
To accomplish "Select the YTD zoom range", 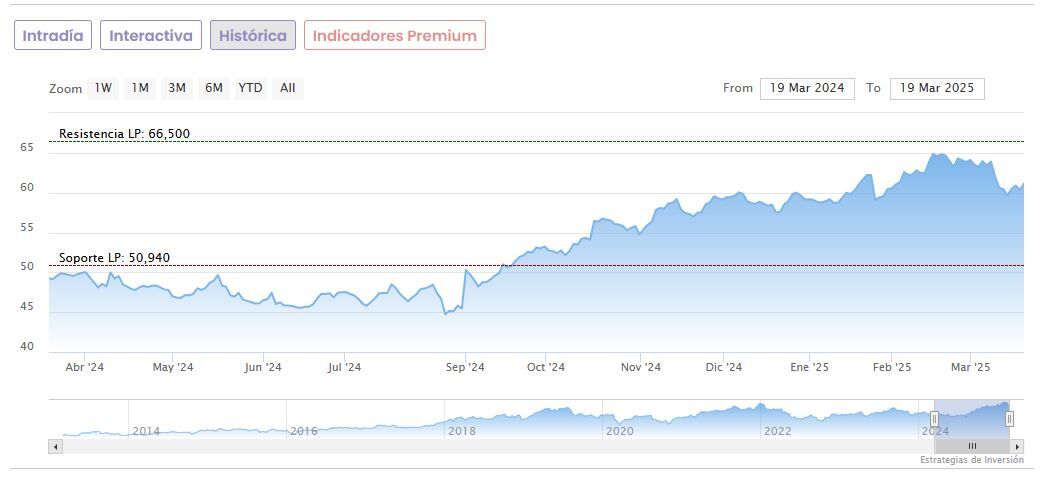I will 250,88.
